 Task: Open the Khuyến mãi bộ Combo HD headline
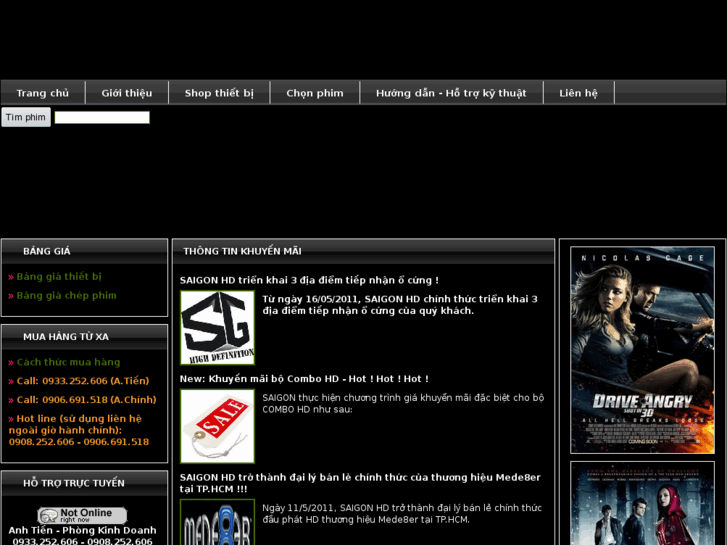pyautogui.click(x=304, y=379)
